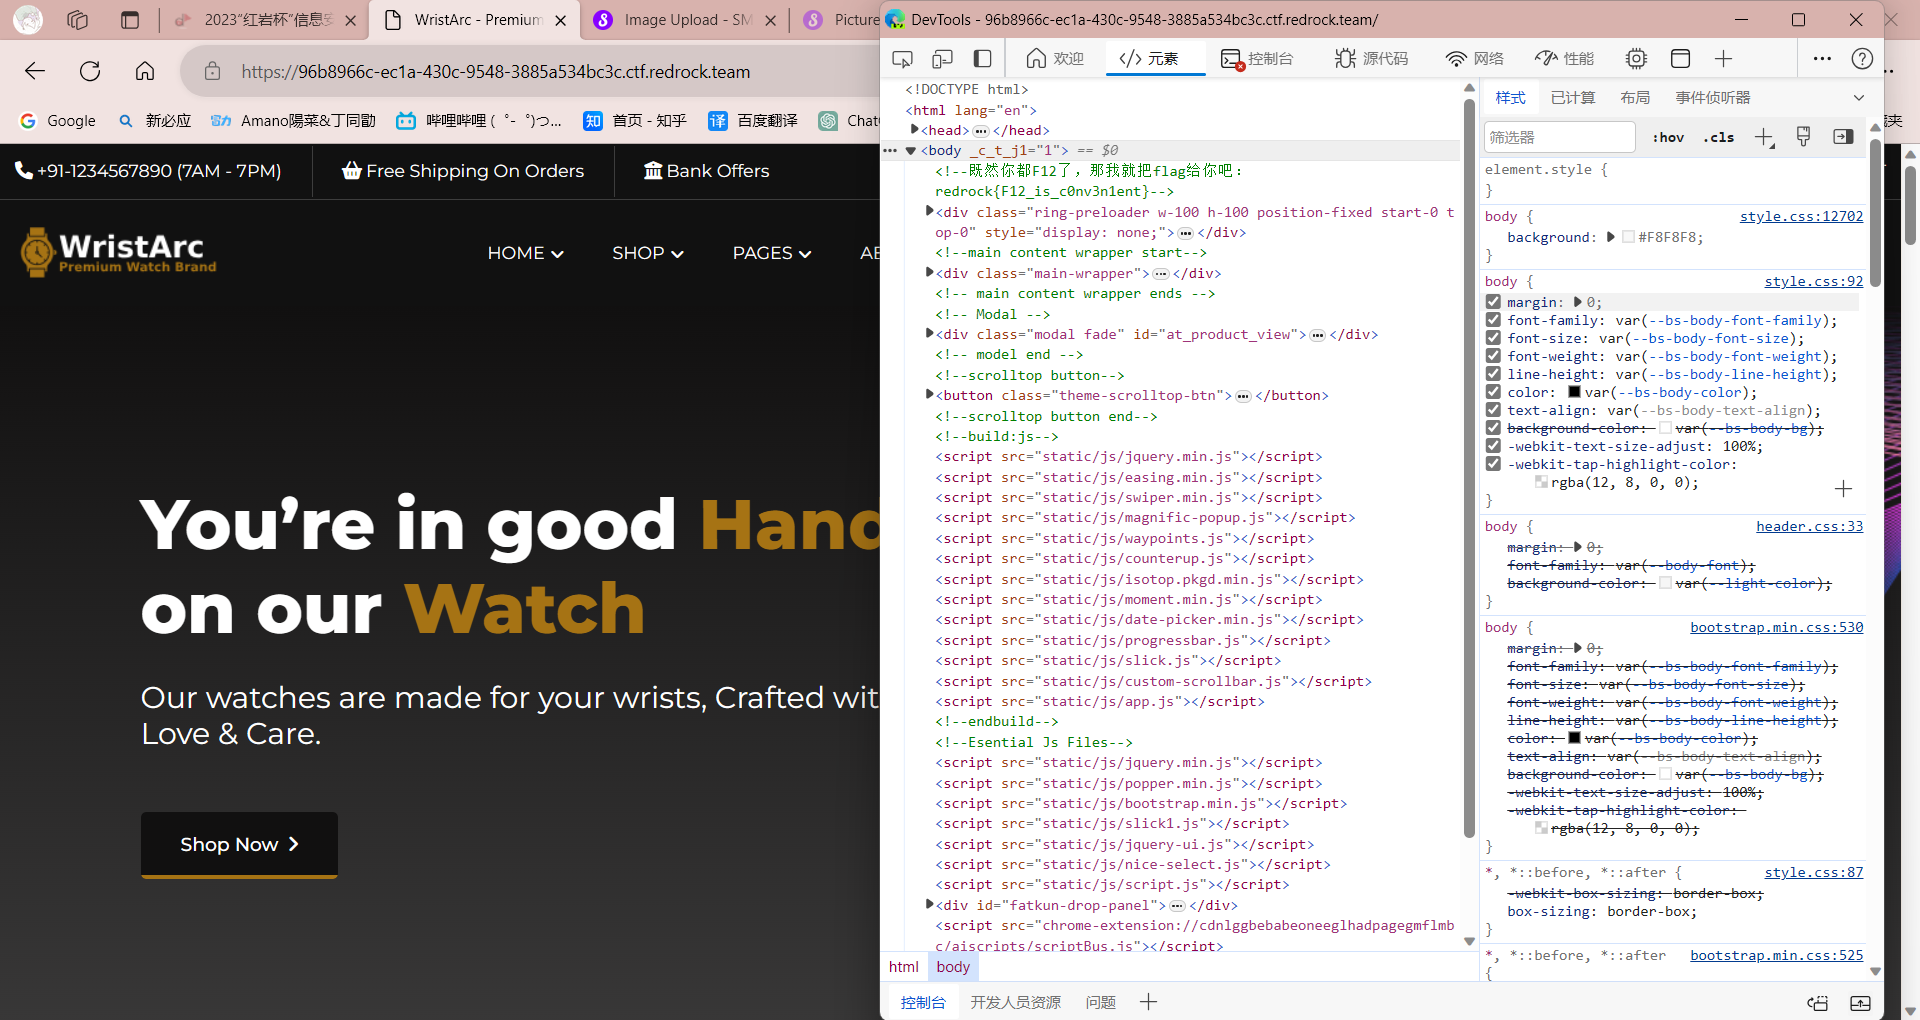Uncheck the color declaration checkbox
Screen dimensions: 1920x1020
pyautogui.click(x=1493, y=392)
